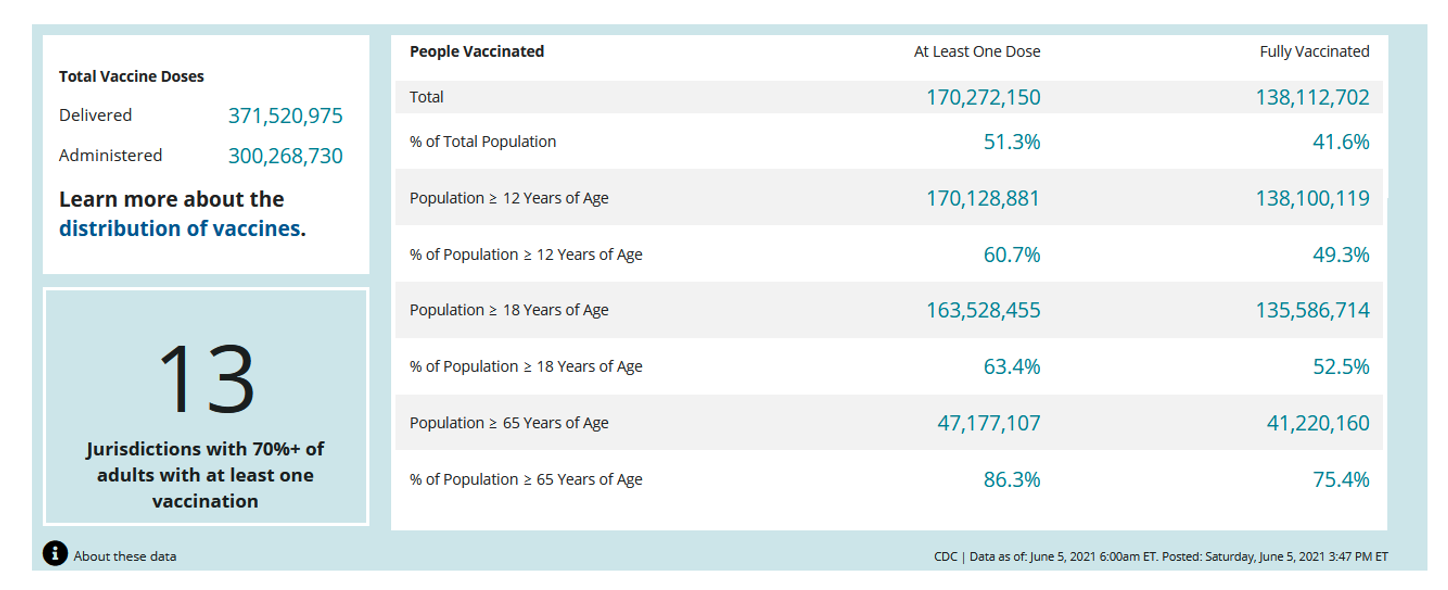The image size is (1448, 590).
Task: Click the large number 13 jurisdictions figure
Action: coord(206,379)
